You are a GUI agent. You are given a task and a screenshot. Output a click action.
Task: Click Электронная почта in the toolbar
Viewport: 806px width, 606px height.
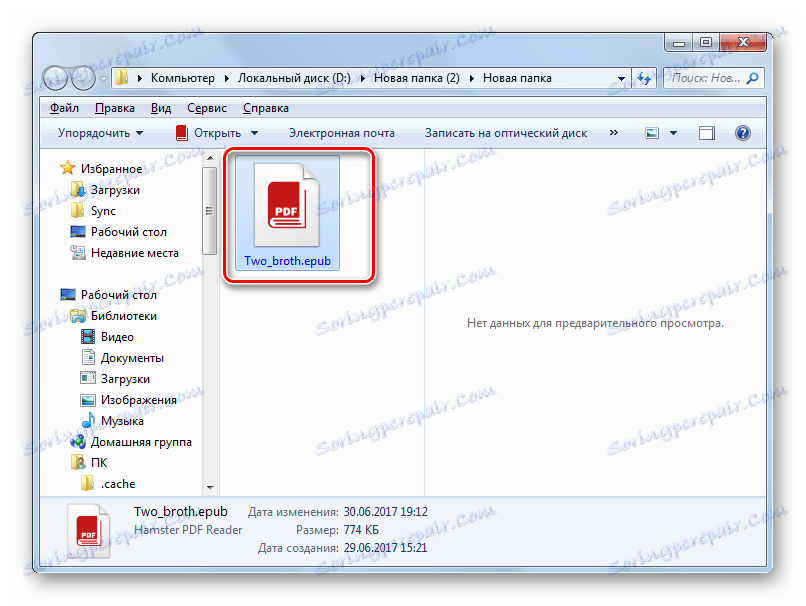click(x=342, y=133)
